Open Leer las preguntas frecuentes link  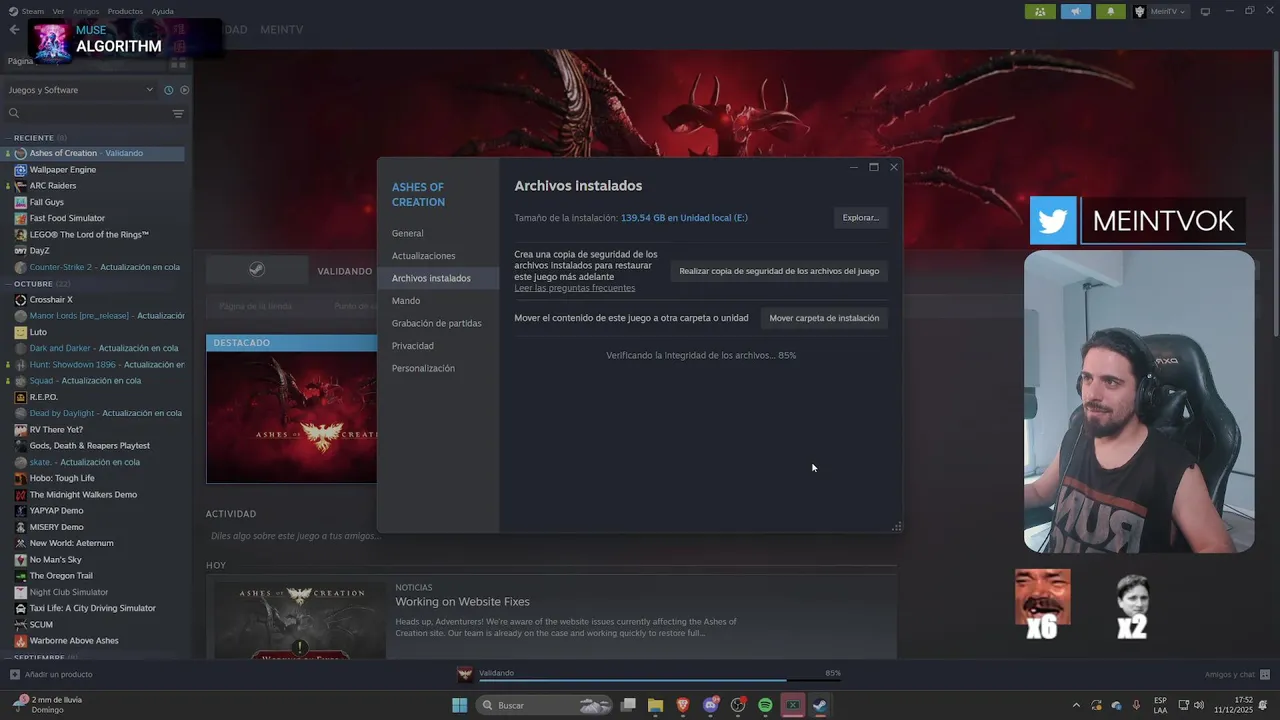pos(574,288)
